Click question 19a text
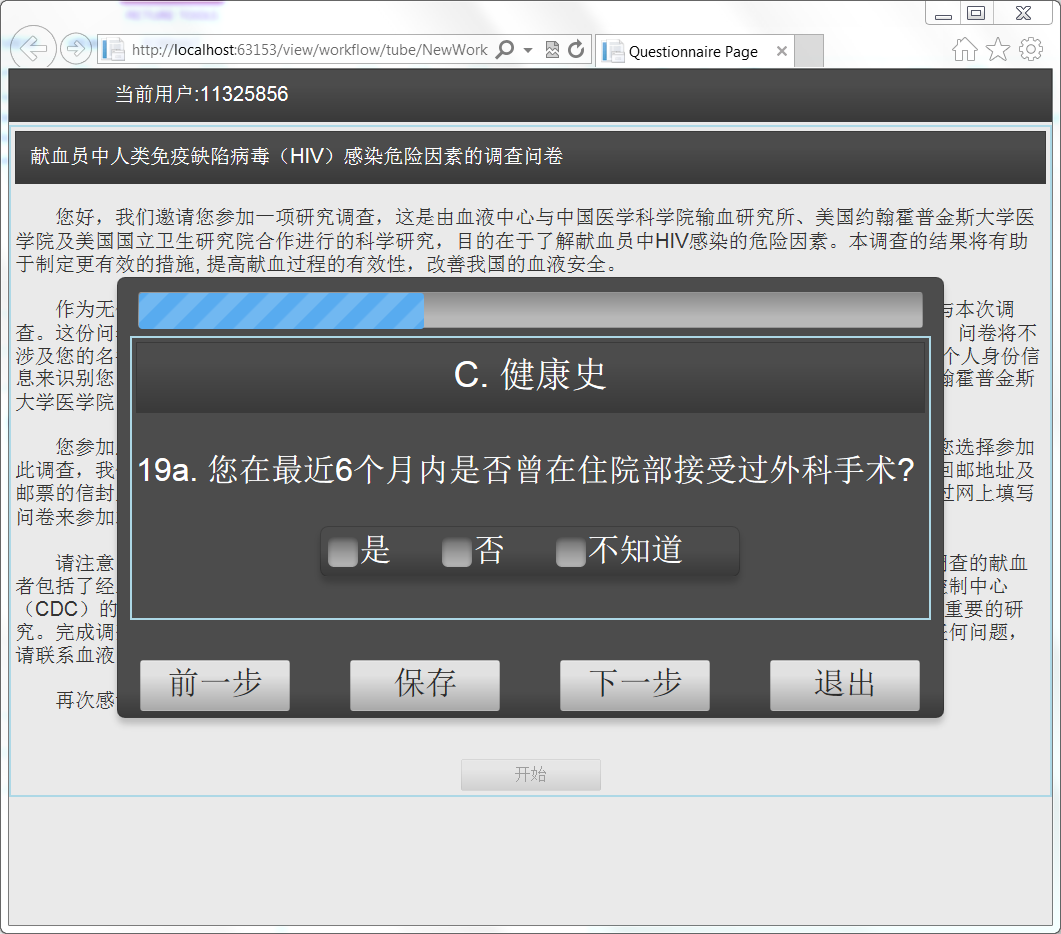The width and height of the screenshot is (1061, 934). (526, 470)
